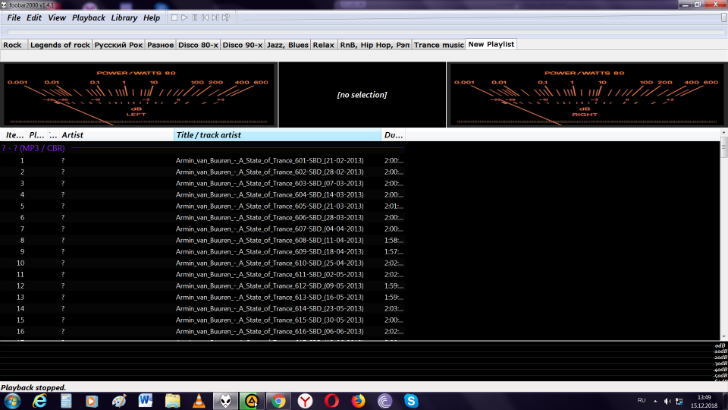728x410 pixels.
Task: Click the seek bar below the menu
Action: (x=365, y=32)
